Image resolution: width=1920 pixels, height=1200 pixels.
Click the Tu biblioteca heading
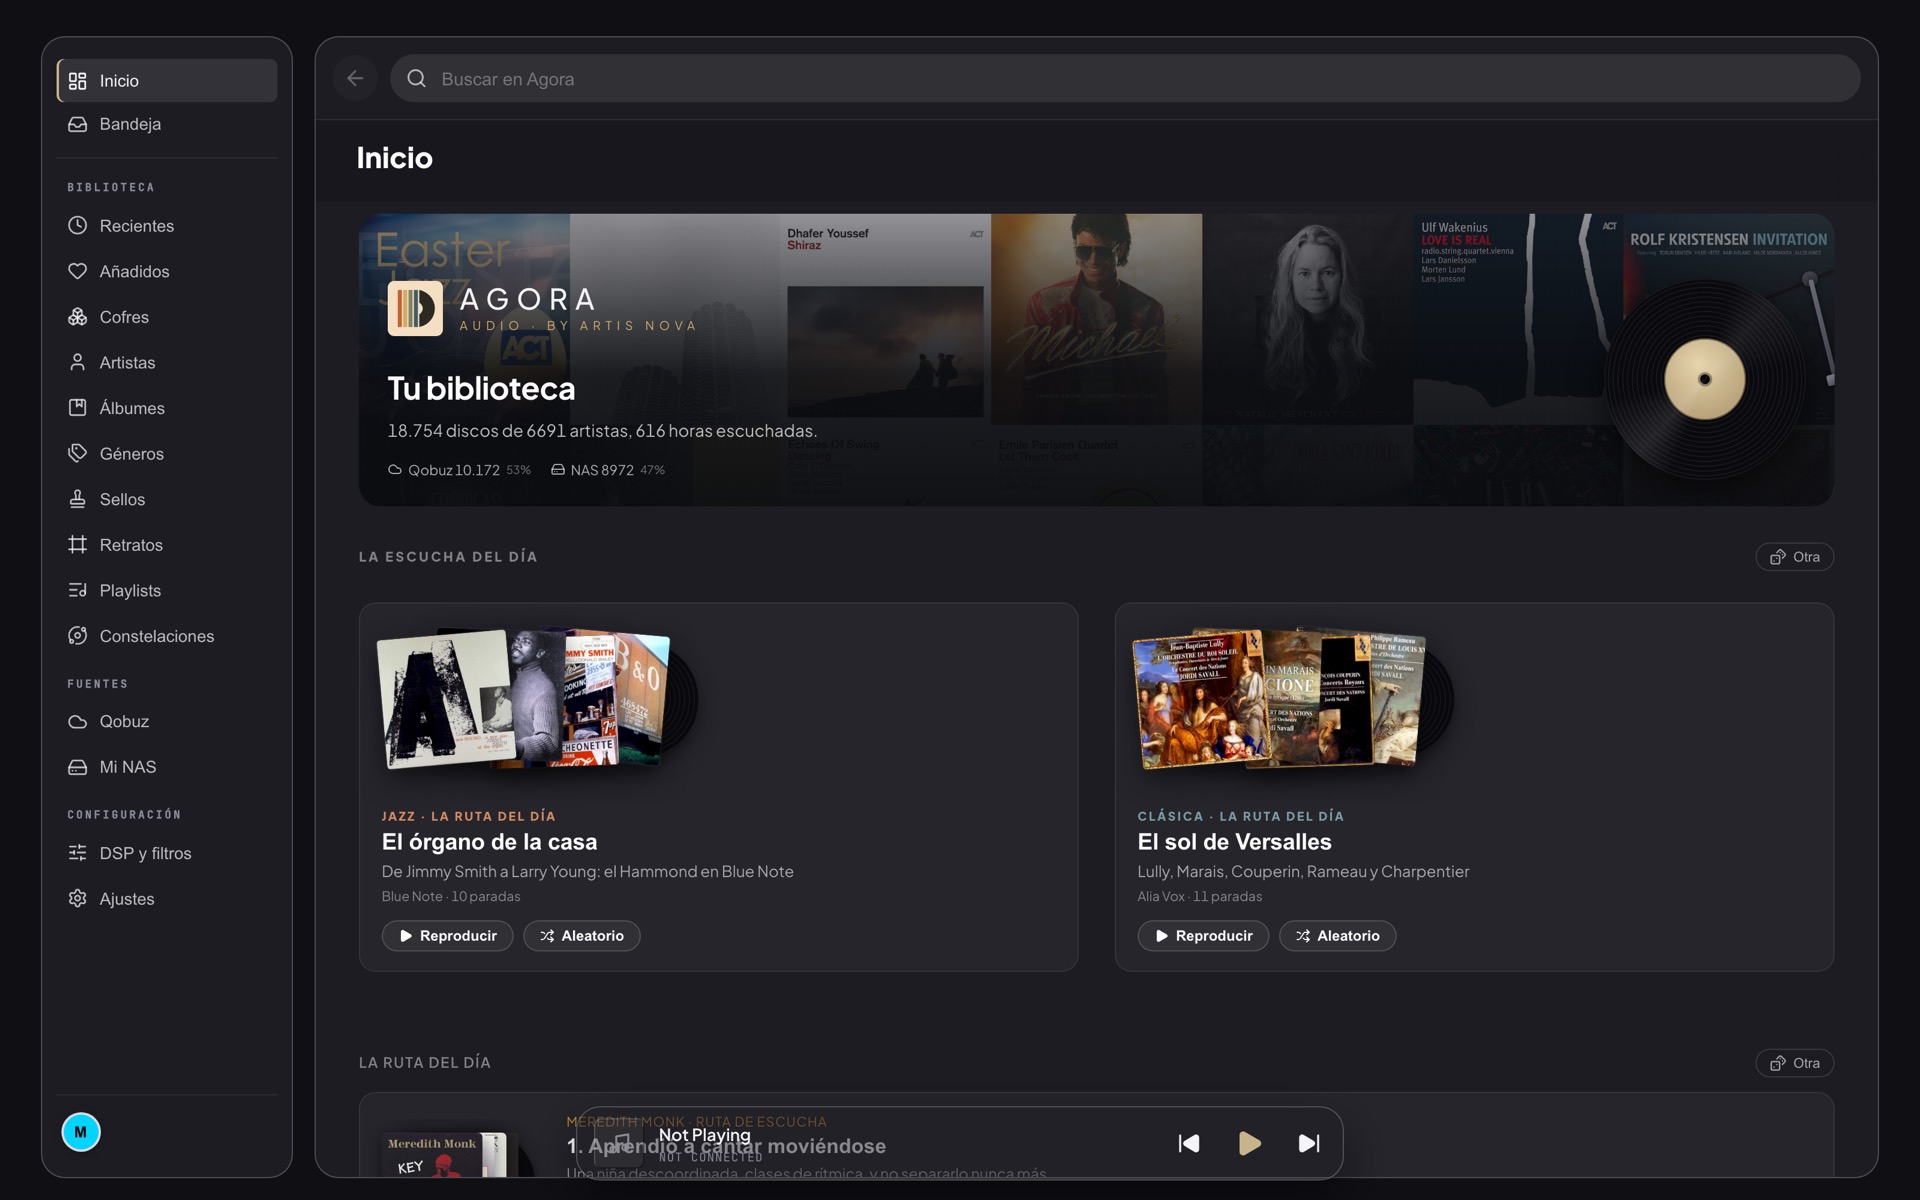(481, 388)
